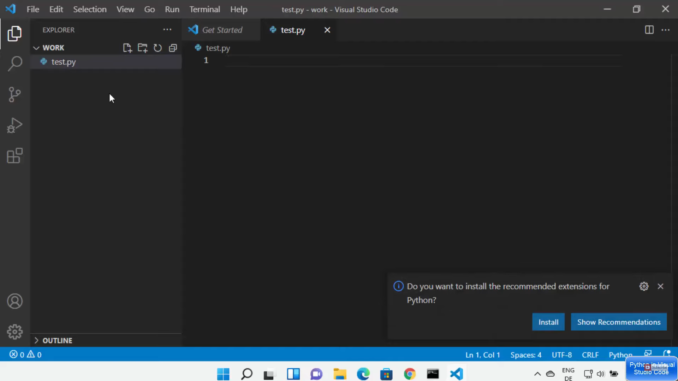Open Task View from taskbar
This screenshot has height=381, width=678.
[x=269, y=374]
